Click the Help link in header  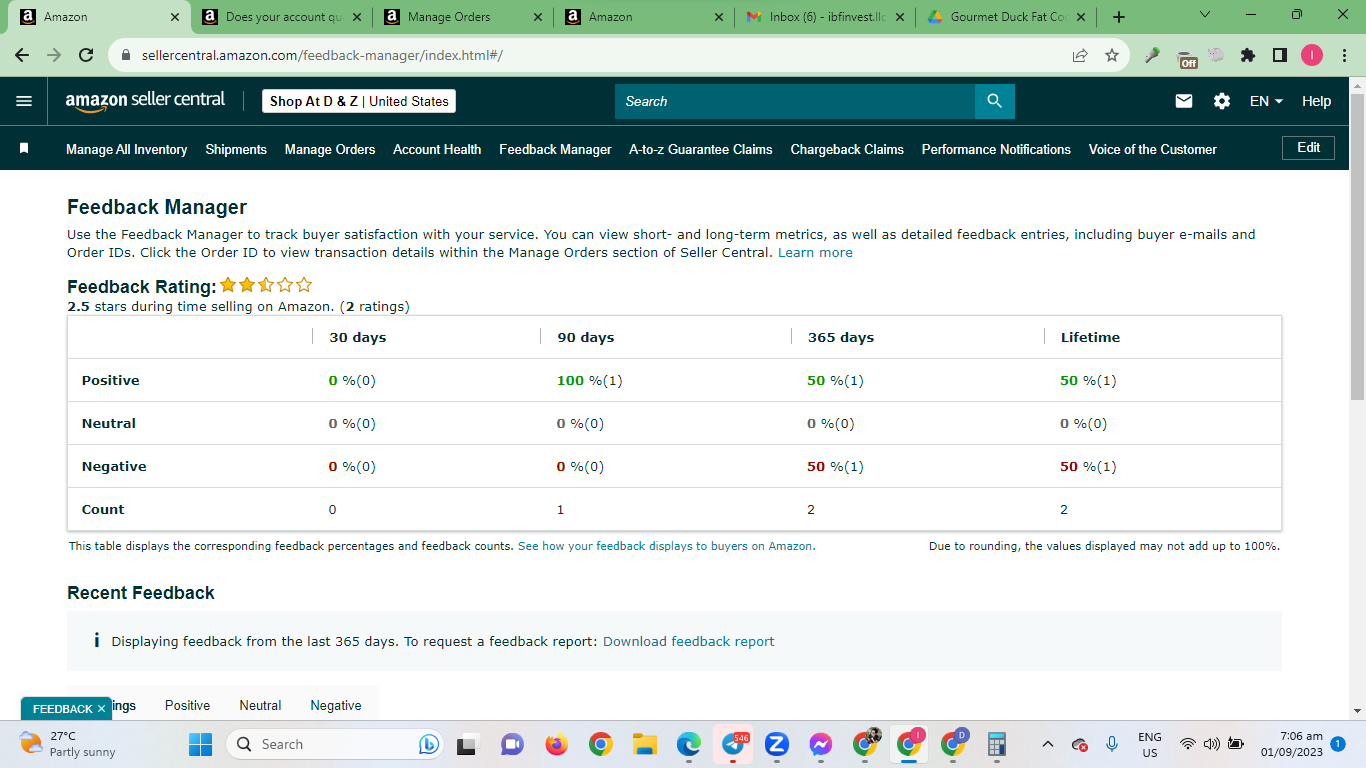point(1316,101)
